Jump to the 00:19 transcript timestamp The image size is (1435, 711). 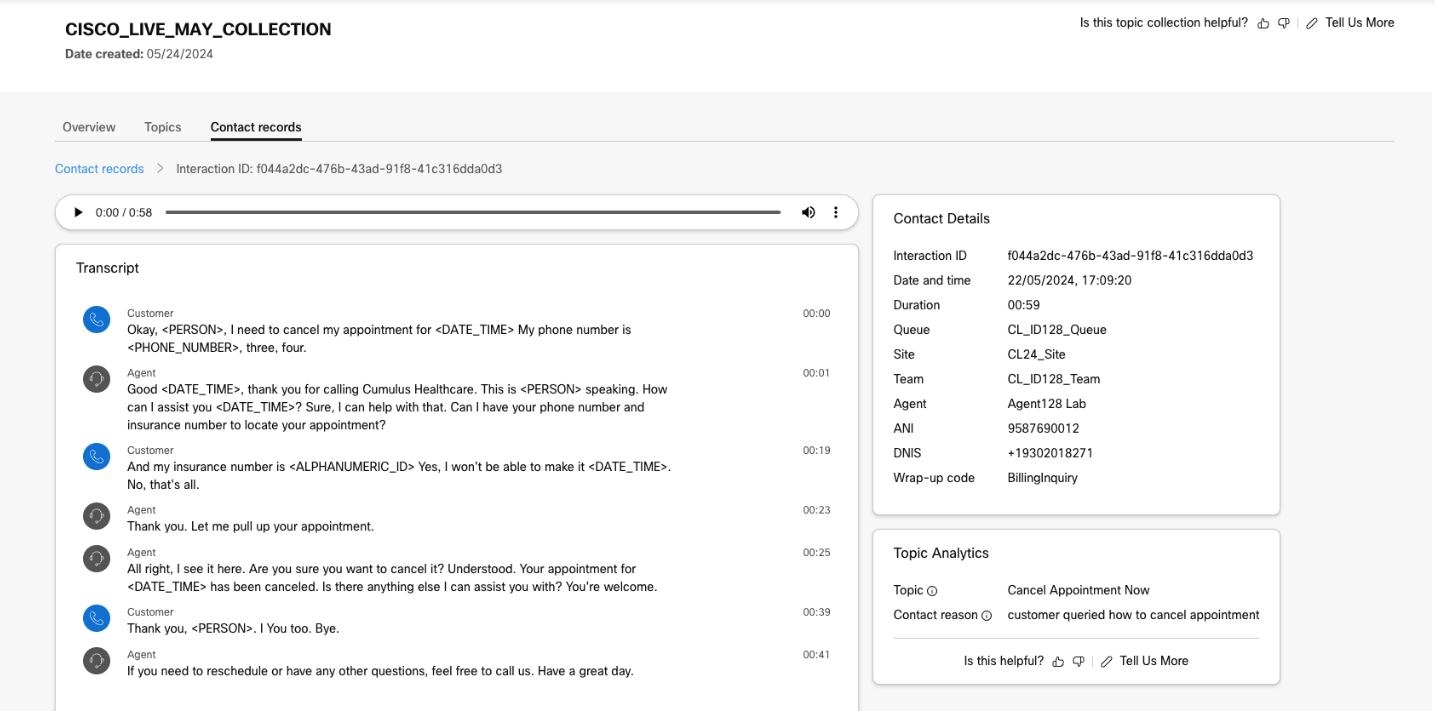pyautogui.click(x=816, y=451)
